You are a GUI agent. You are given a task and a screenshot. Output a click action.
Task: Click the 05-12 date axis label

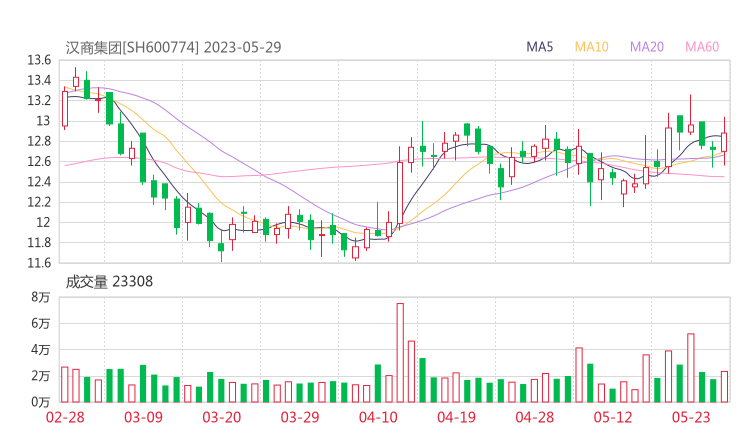(613, 417)
